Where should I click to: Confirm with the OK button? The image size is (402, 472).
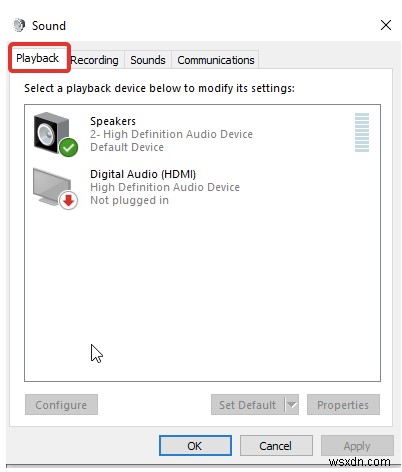pos(195,445)
